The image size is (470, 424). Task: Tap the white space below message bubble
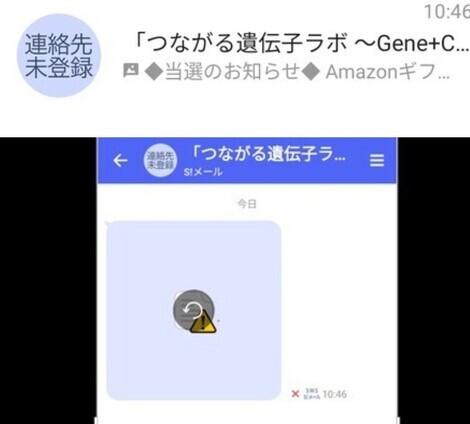[247, 412]
